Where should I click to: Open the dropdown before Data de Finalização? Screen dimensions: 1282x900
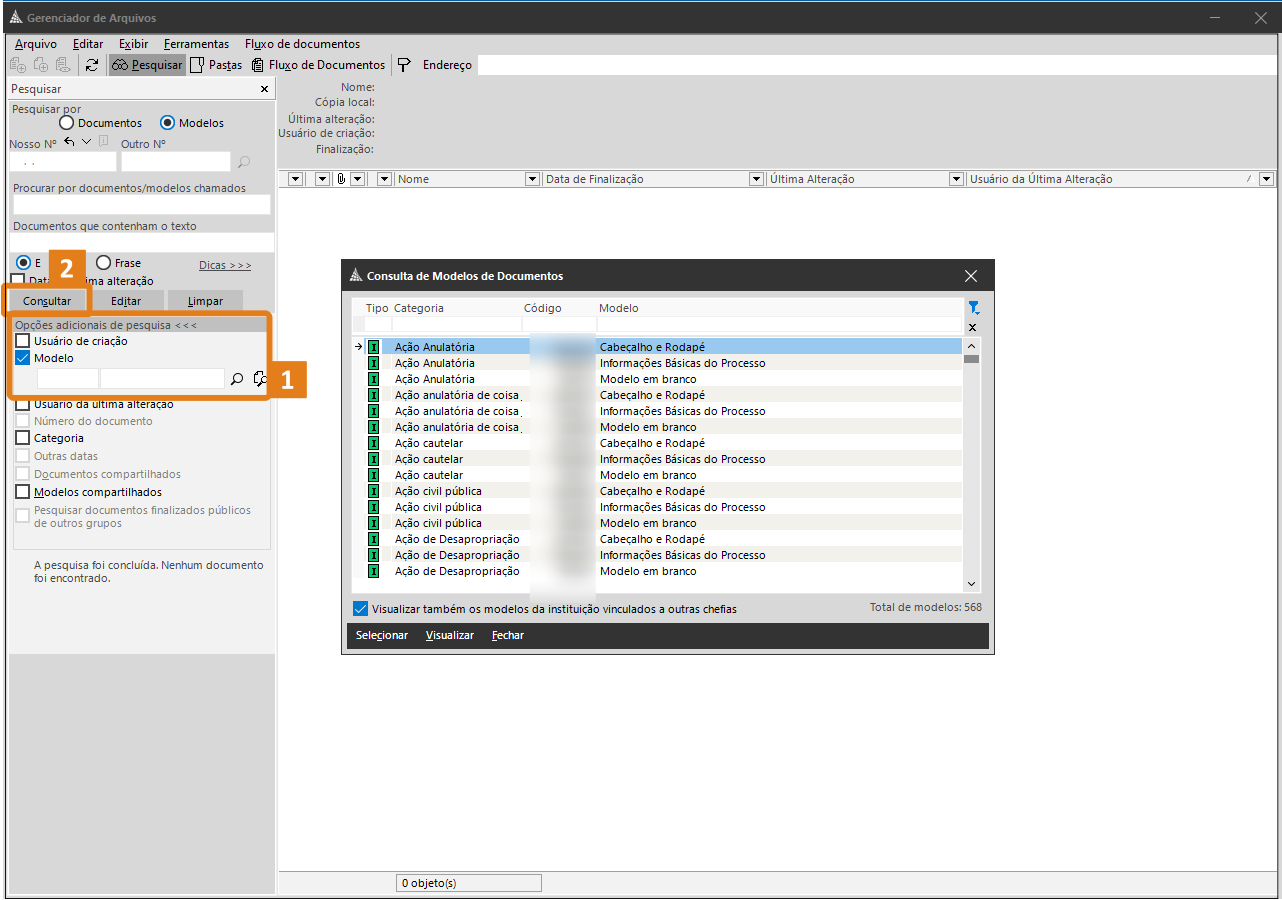533,179
